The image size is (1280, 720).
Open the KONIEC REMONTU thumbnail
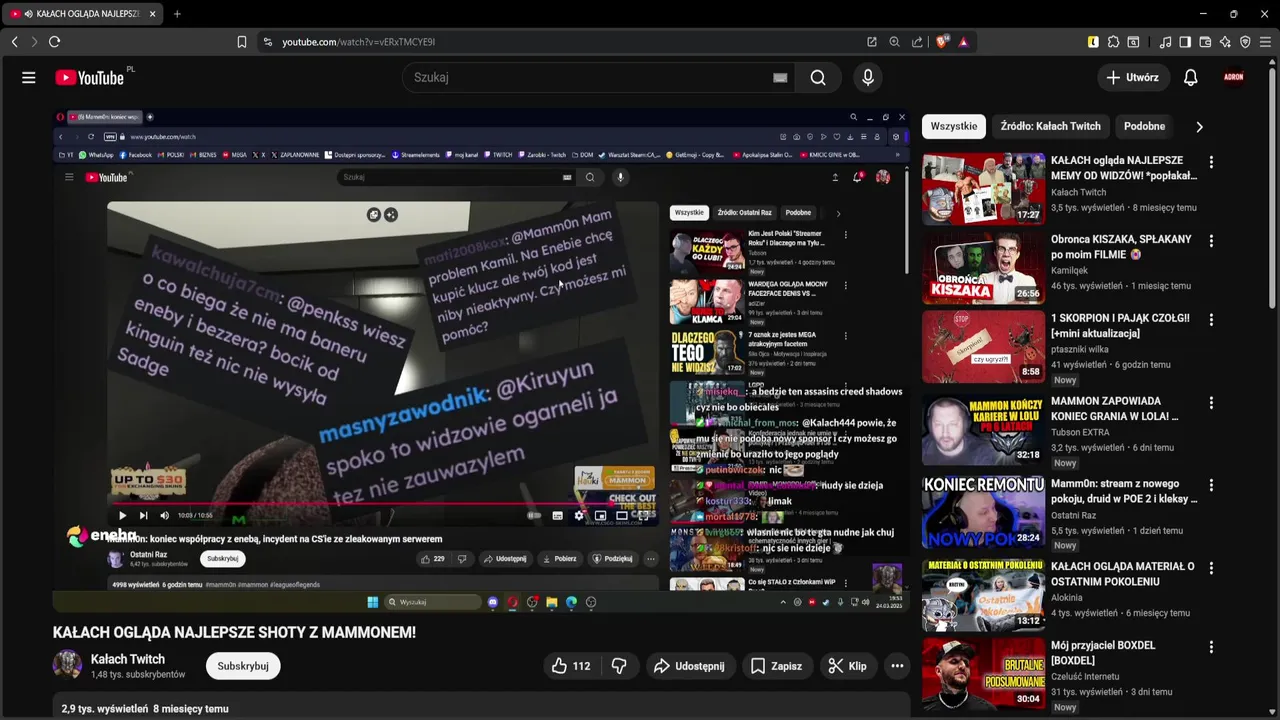coord(983,513)
